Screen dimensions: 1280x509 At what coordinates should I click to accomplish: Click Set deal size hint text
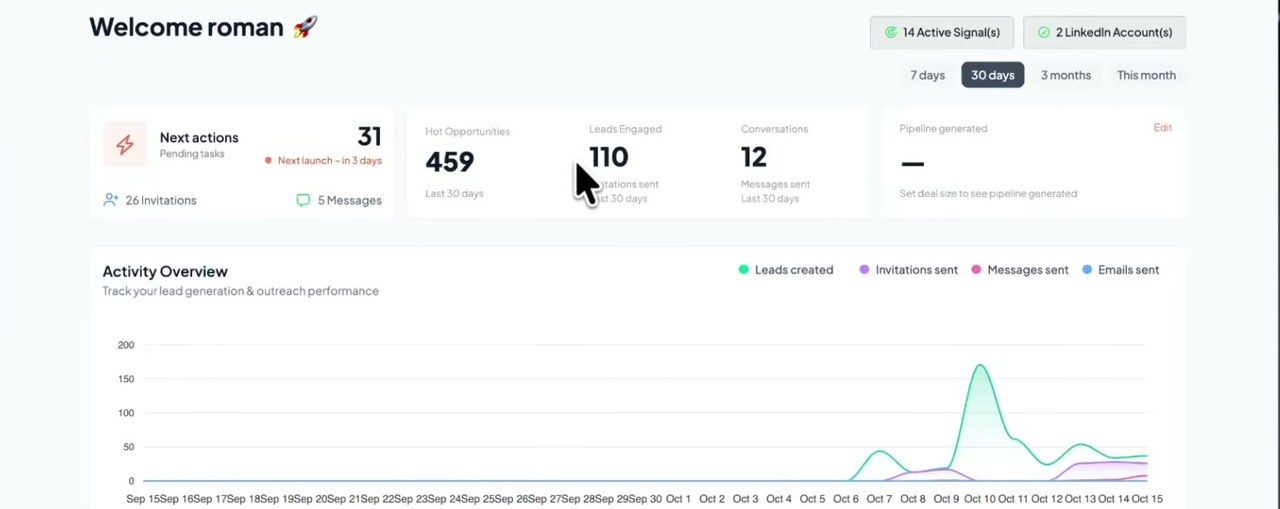(988, 194)
